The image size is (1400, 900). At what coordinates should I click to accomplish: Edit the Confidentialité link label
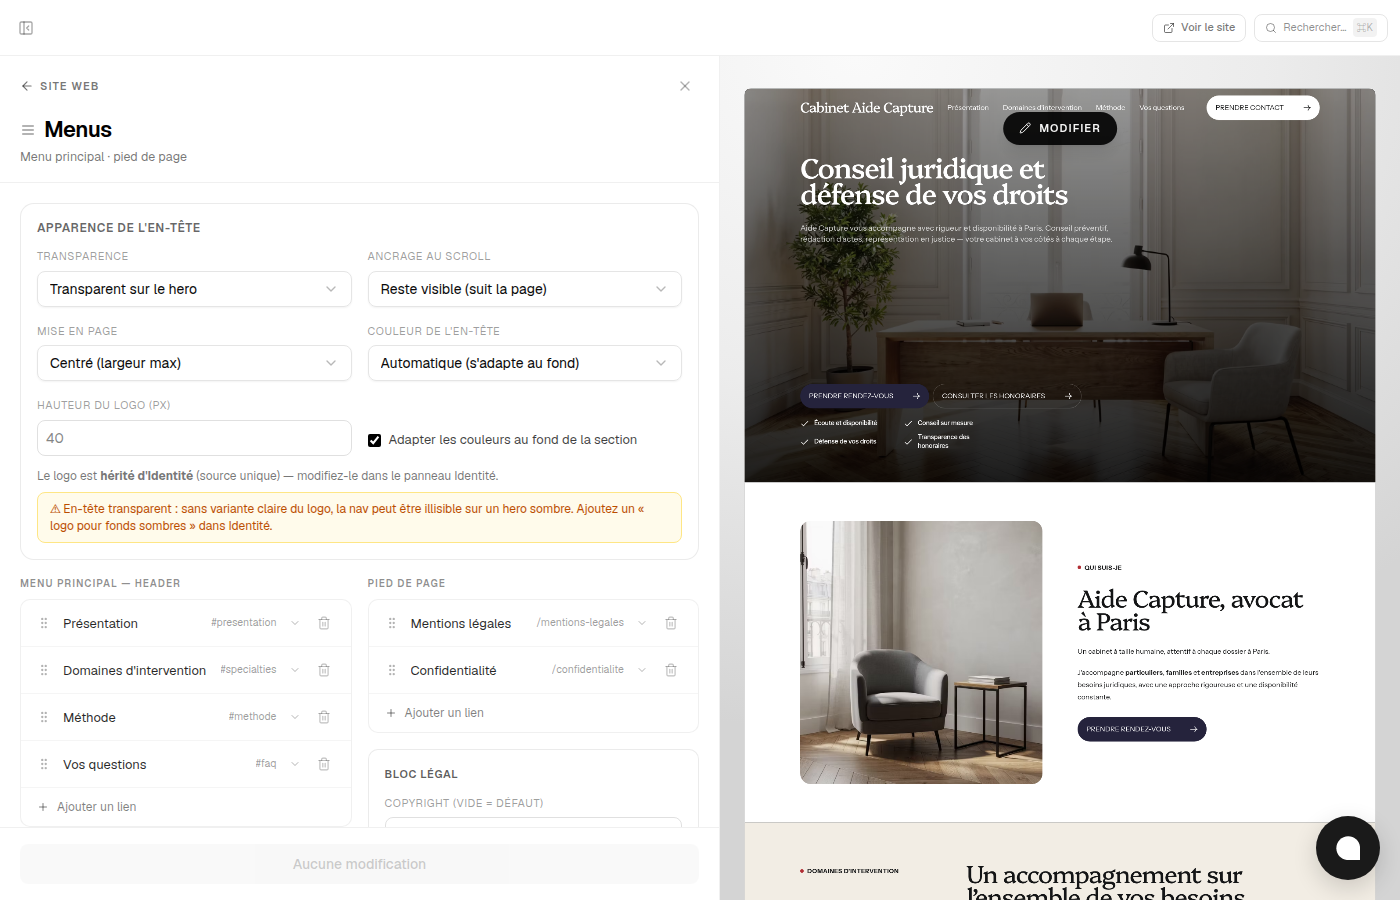[453, 670]
